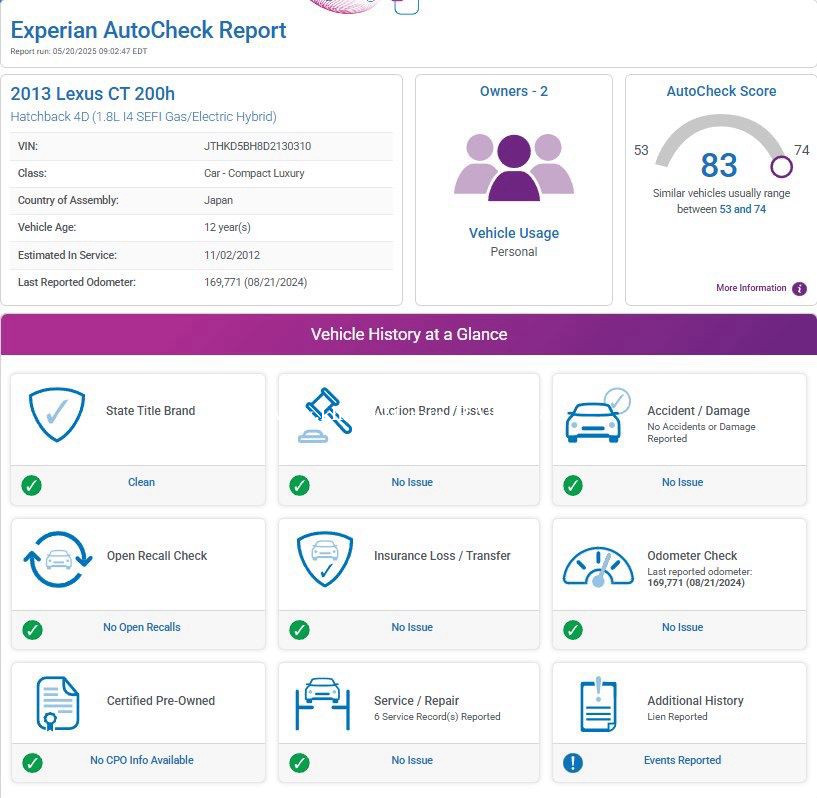
Task: Click green check in Insurance Loss card
Action: (300, 630)
